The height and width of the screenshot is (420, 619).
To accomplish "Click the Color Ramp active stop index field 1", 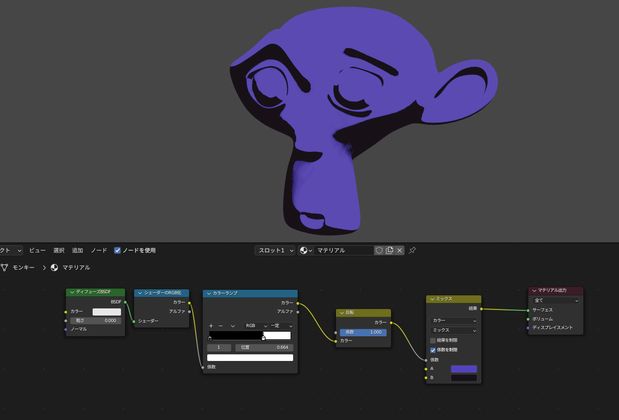I will tap(219, 348).
